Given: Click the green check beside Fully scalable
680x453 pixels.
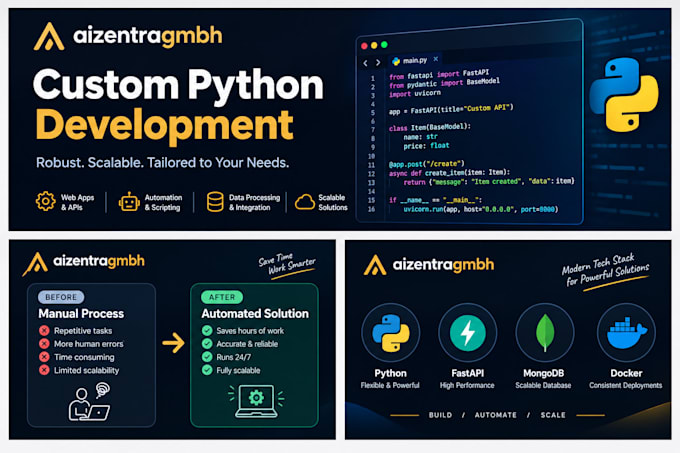Looking at the screenshot, I should click(207, 370).
